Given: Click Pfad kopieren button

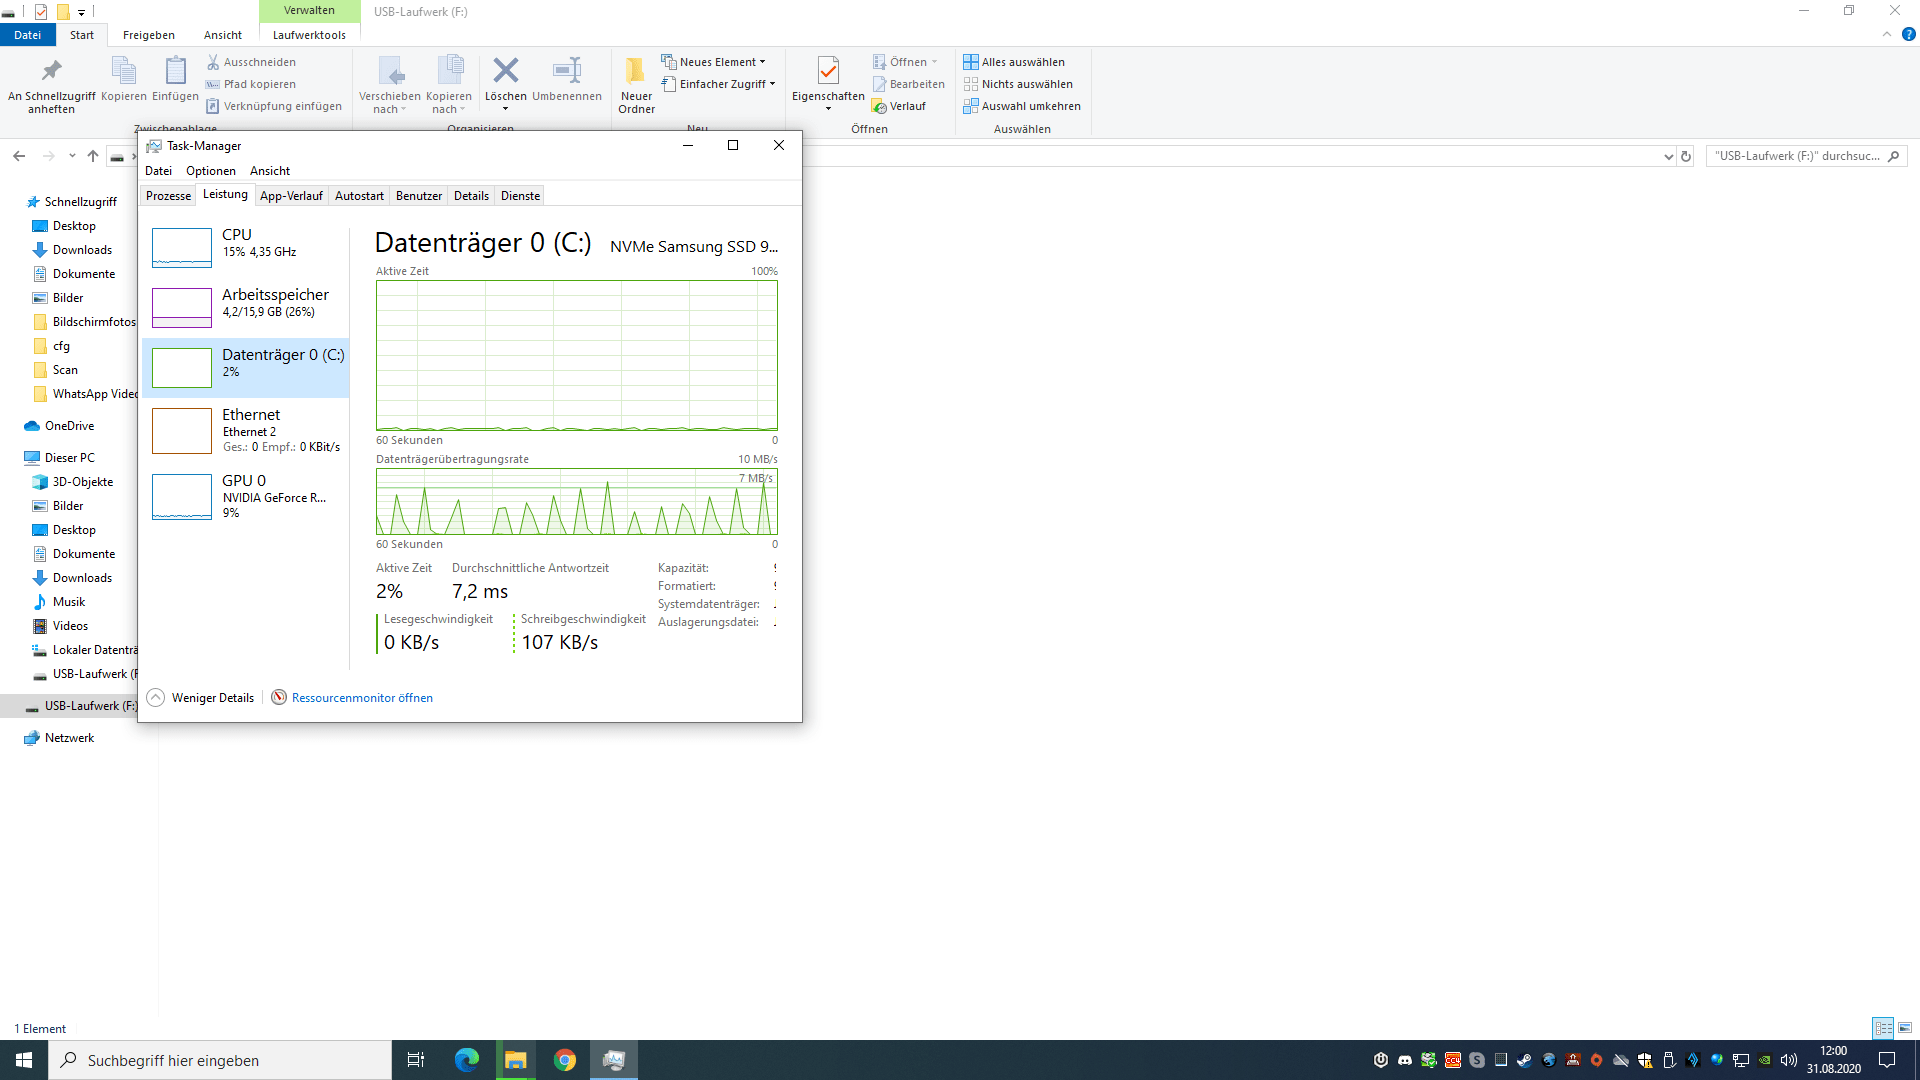Looking at the screenshot, I should [251, 84].
